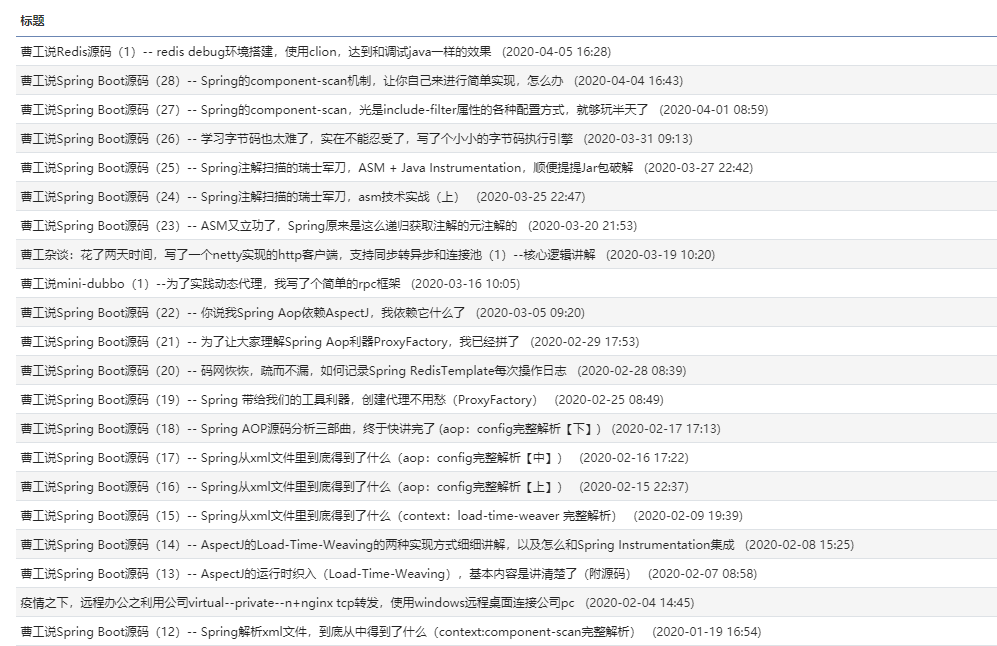Viewport: 997px width, 646px height.
Task: Click the date (2020-02-28 08:39)
Action: (x=632, y=371)
